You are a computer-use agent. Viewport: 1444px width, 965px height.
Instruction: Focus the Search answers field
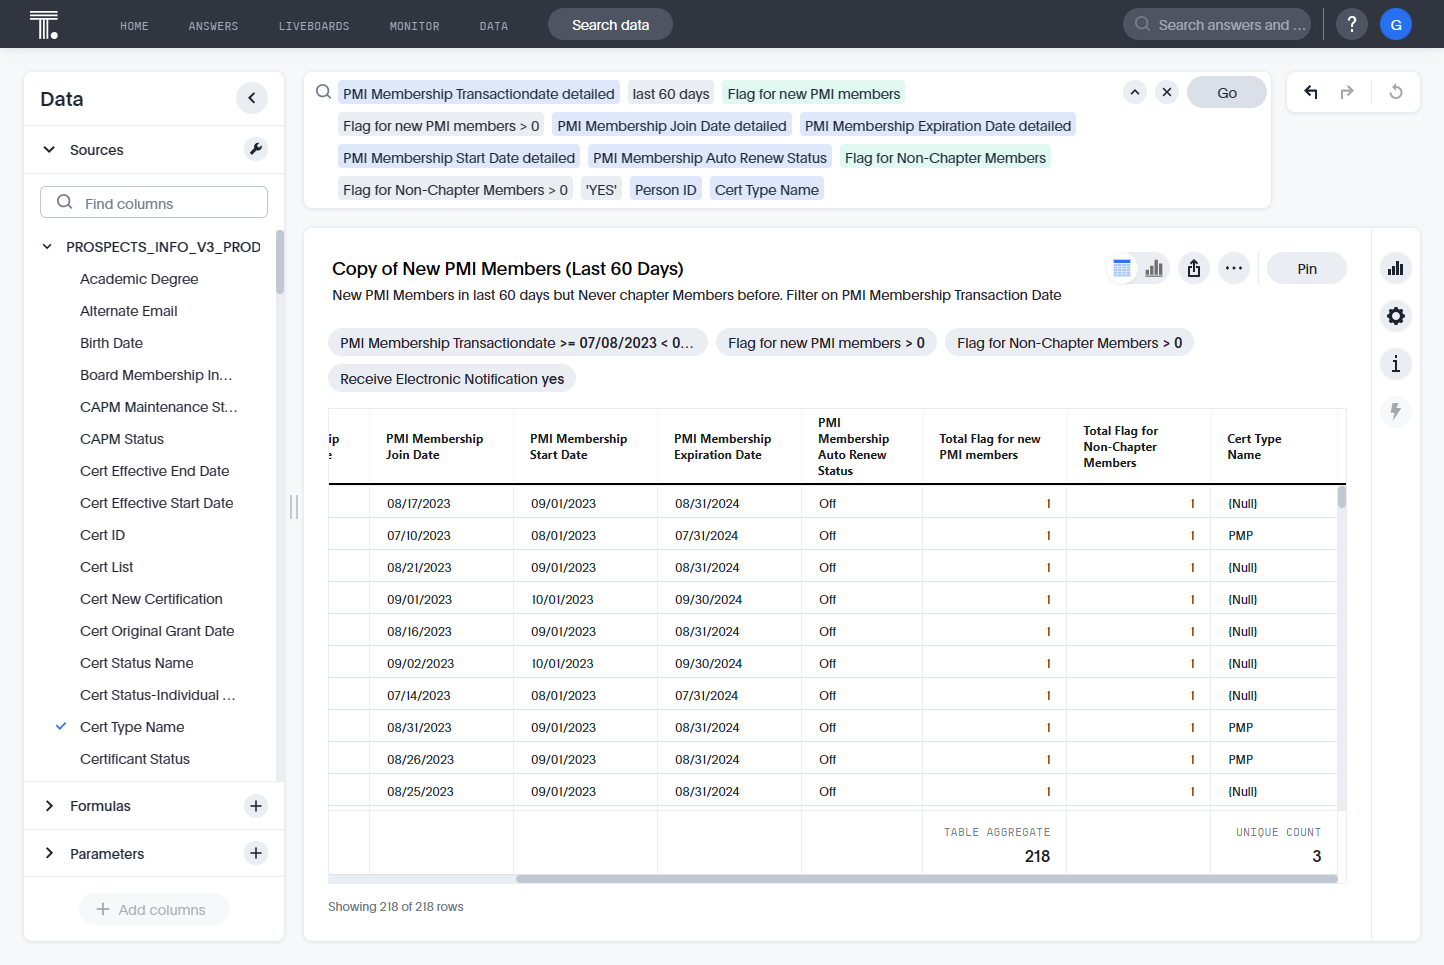[1217, 24]
